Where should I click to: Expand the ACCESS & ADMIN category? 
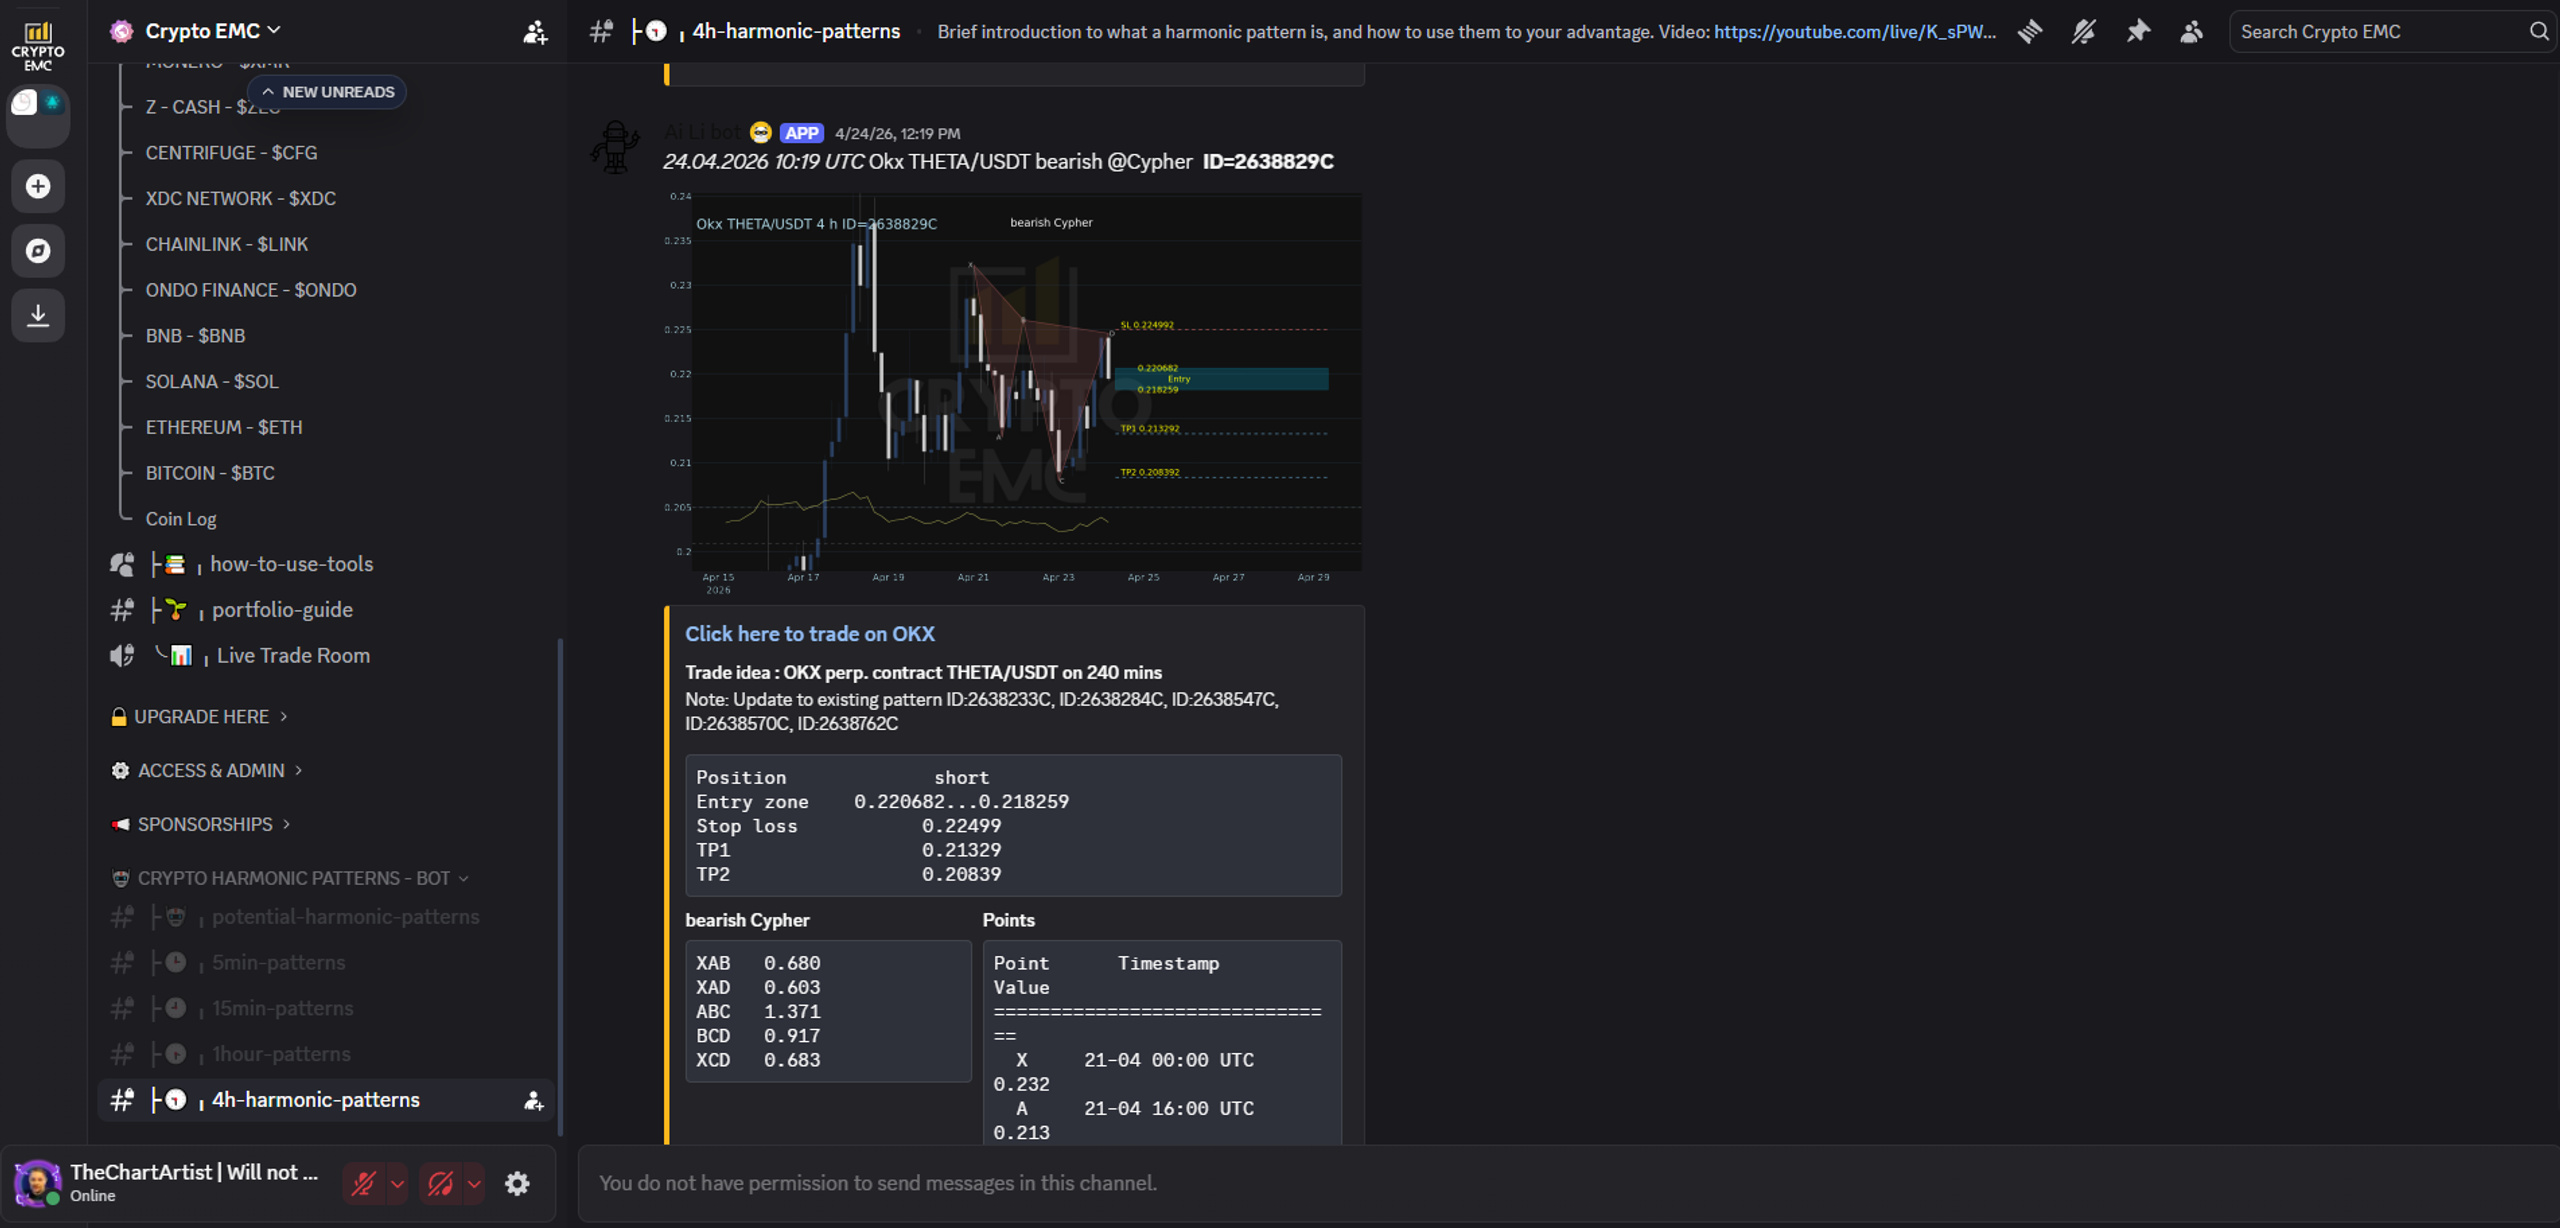coord(208,771)
